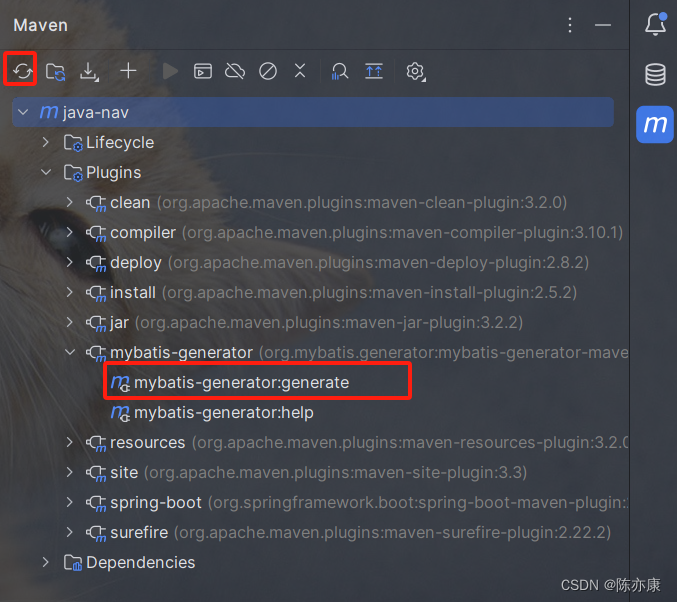The height and width of the screenshot is (602, 677).
Task: Hide the Maven tool window
Action: [x=603, y=25]
